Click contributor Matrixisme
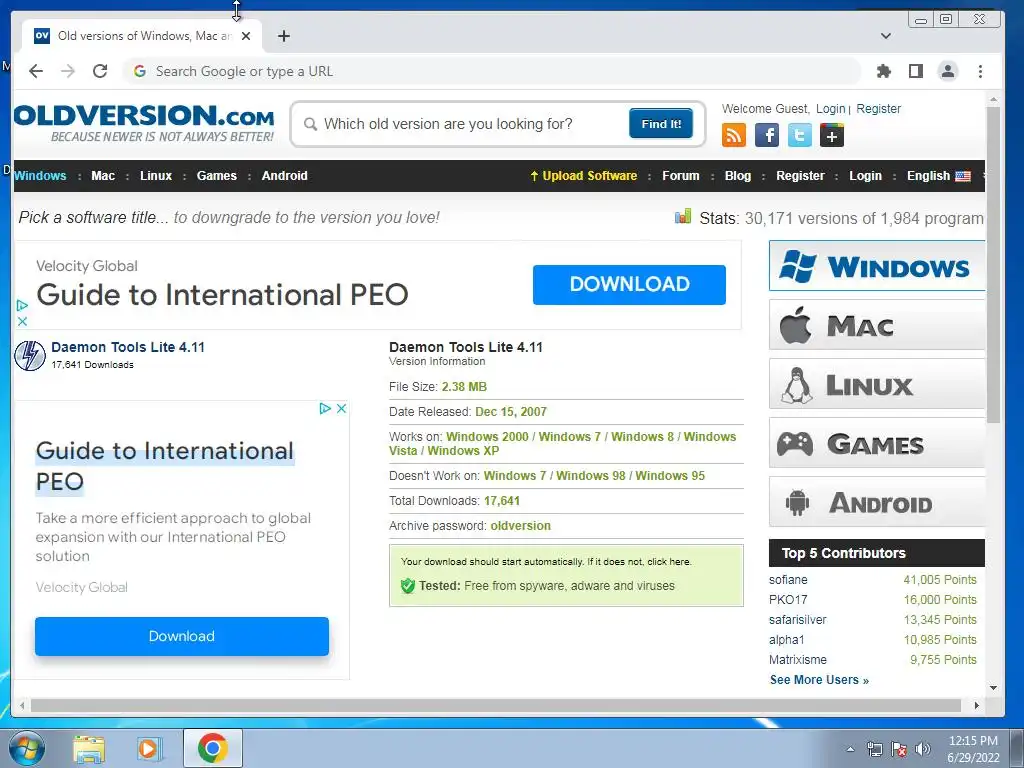 pyautogui.click(x=797, y=660)
